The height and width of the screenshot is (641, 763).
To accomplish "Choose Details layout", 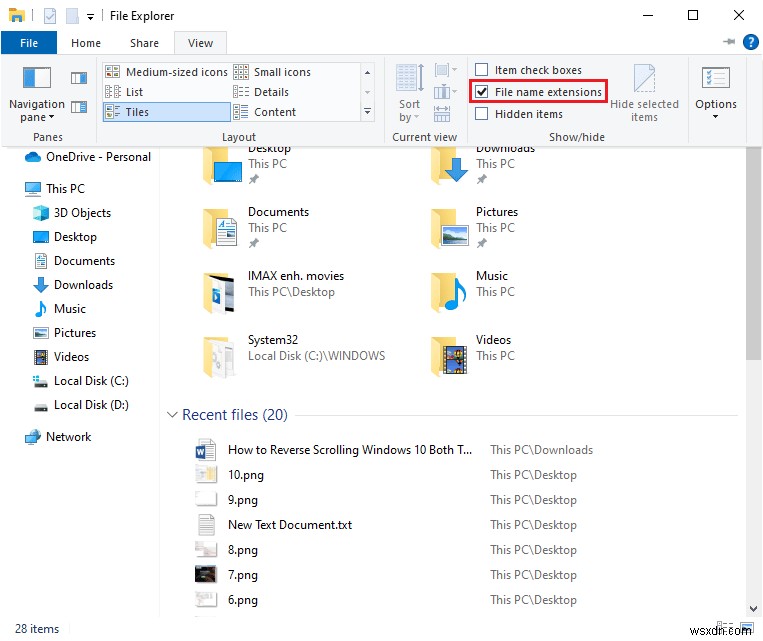I will click(261, 92).
